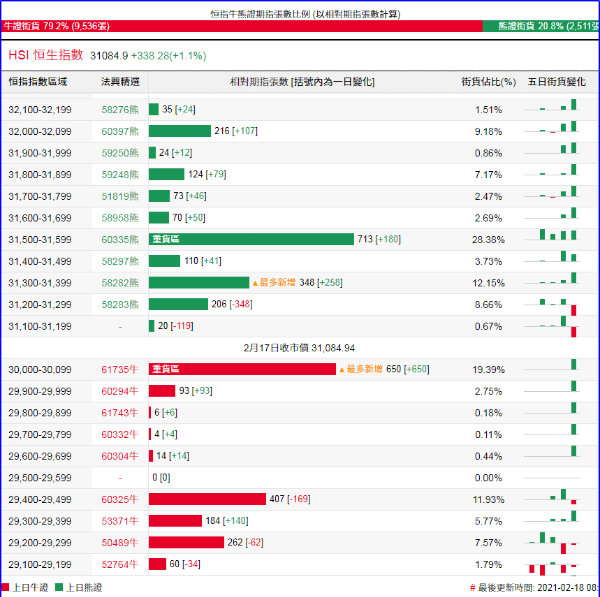Open the 60335熊 warrant link
Image resolution: width=600 pixels, height=597 pixels.
tap(120, 240)
